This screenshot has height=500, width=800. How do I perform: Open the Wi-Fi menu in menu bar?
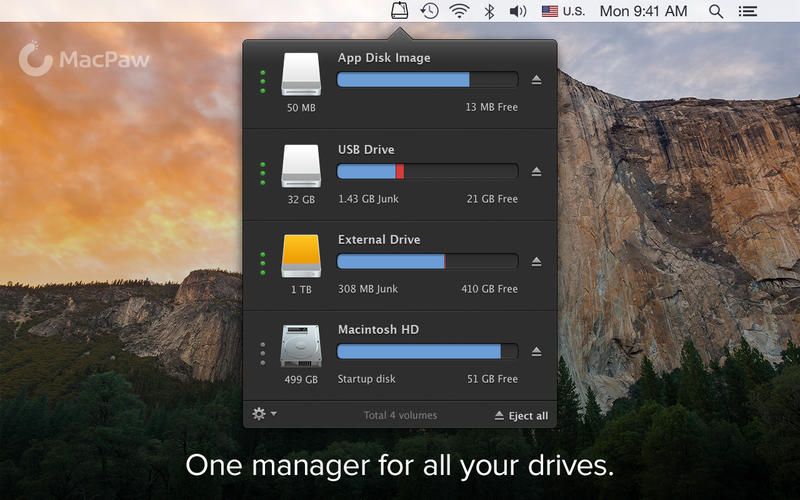point(459,11)
